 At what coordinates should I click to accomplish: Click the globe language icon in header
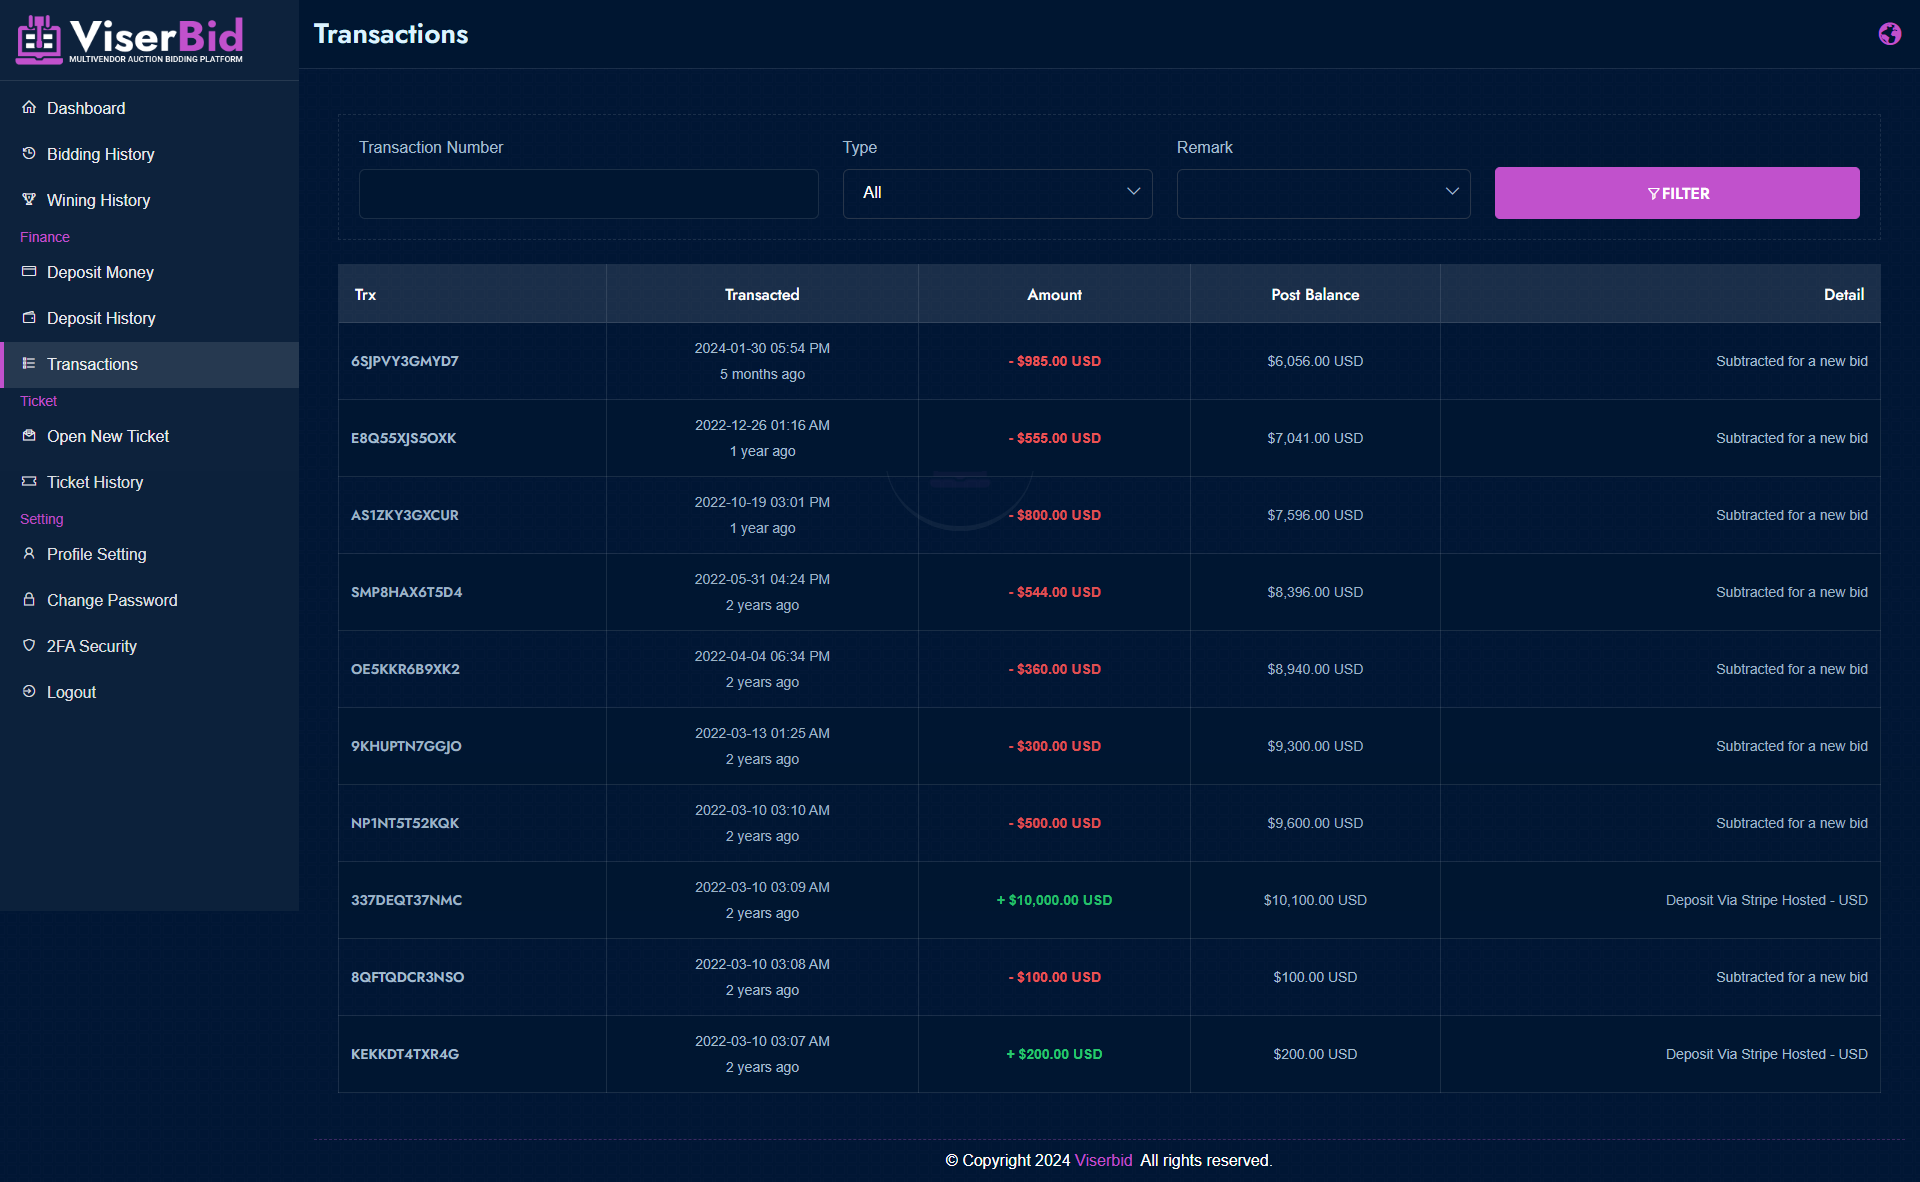tap(1889, 34)
